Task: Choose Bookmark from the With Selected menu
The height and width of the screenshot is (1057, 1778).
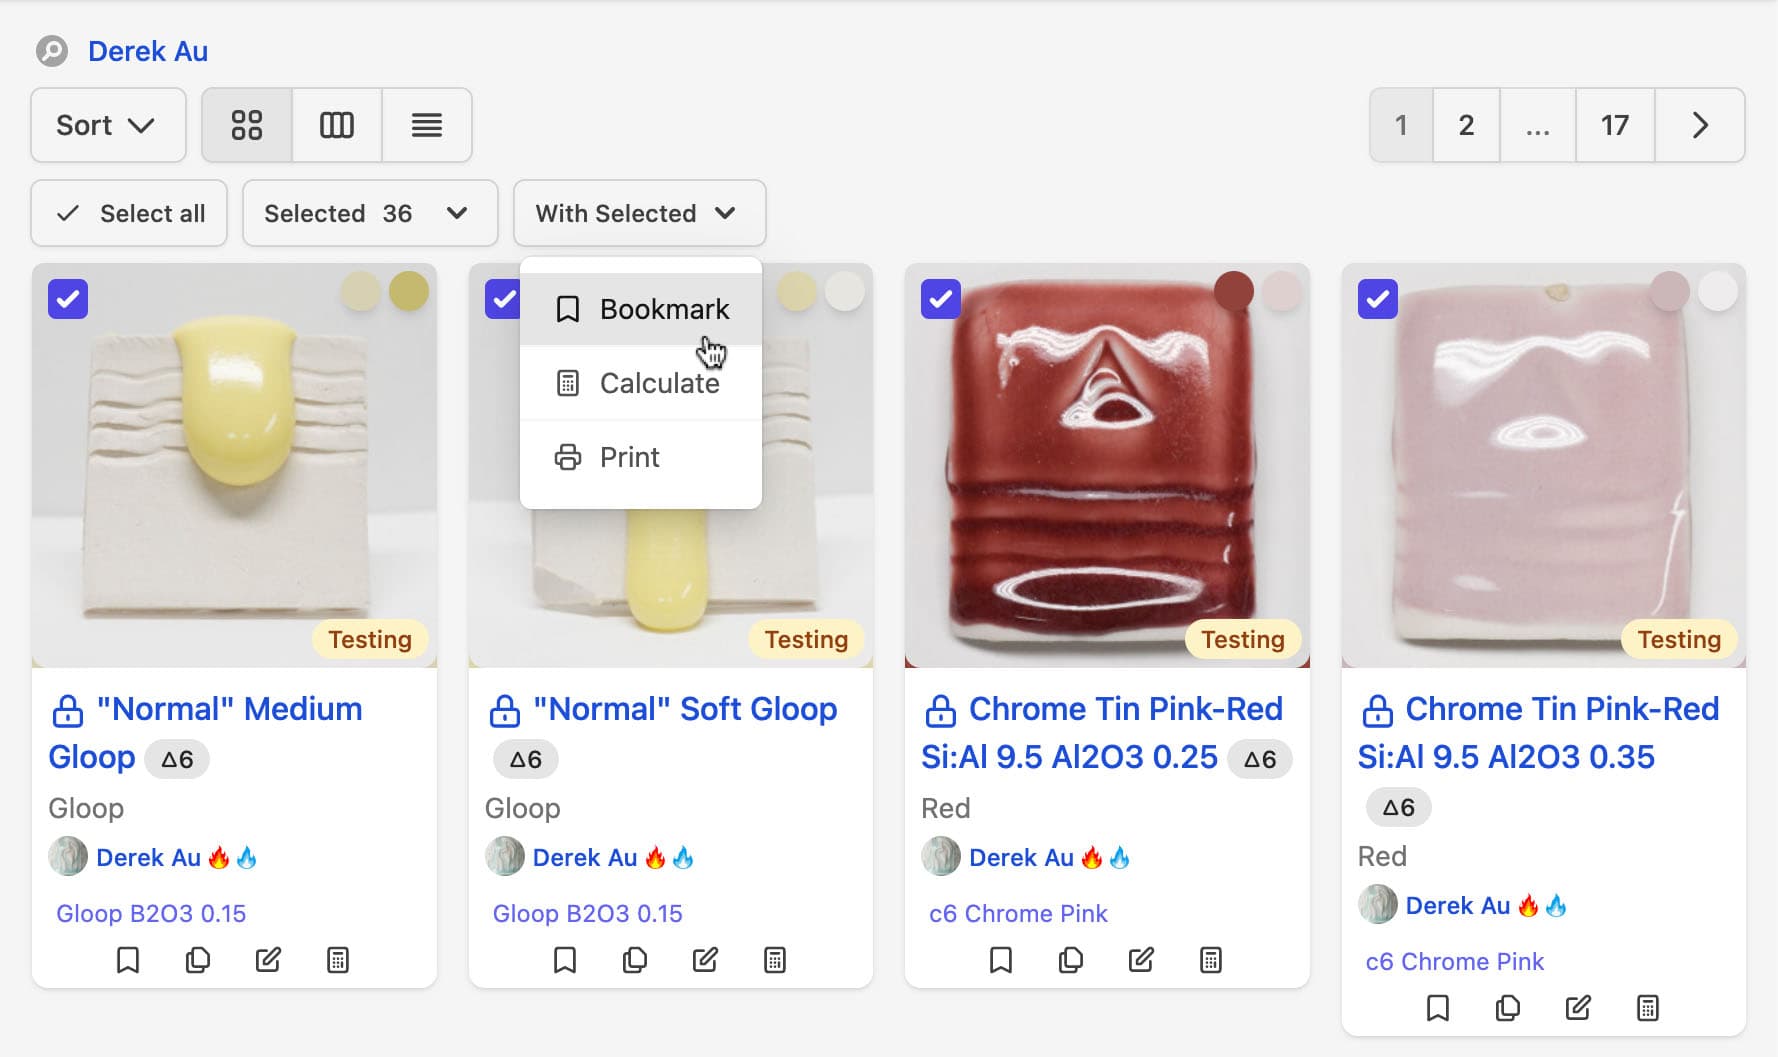Action: 664,309
